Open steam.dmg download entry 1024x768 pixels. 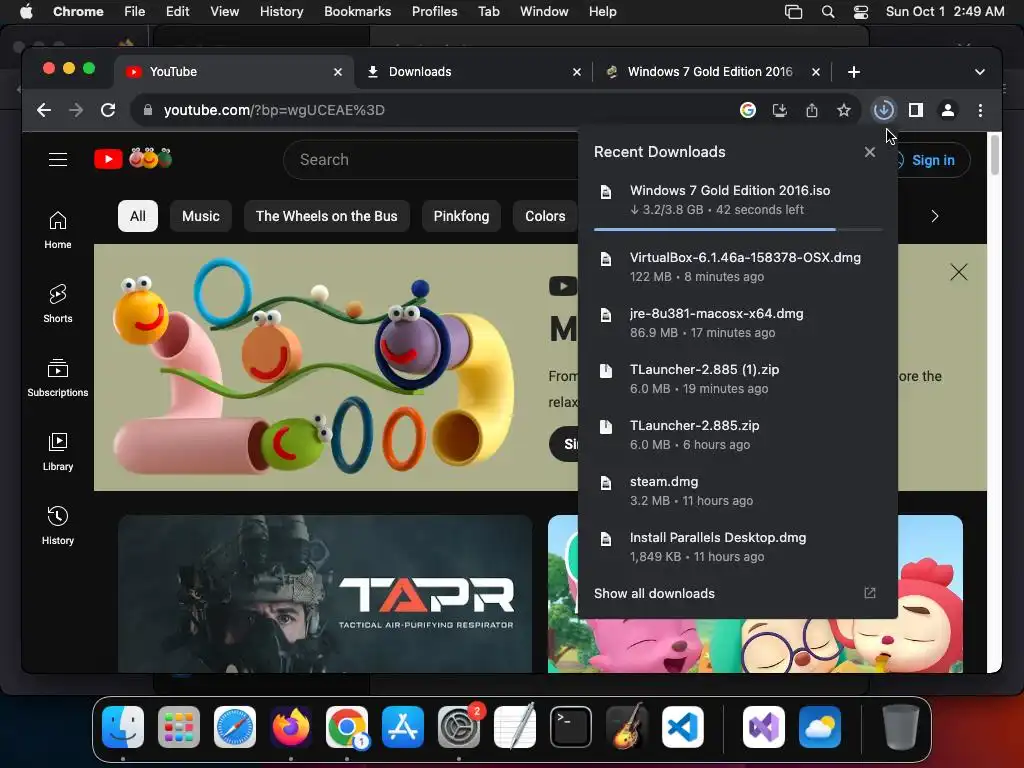point(738,490)
